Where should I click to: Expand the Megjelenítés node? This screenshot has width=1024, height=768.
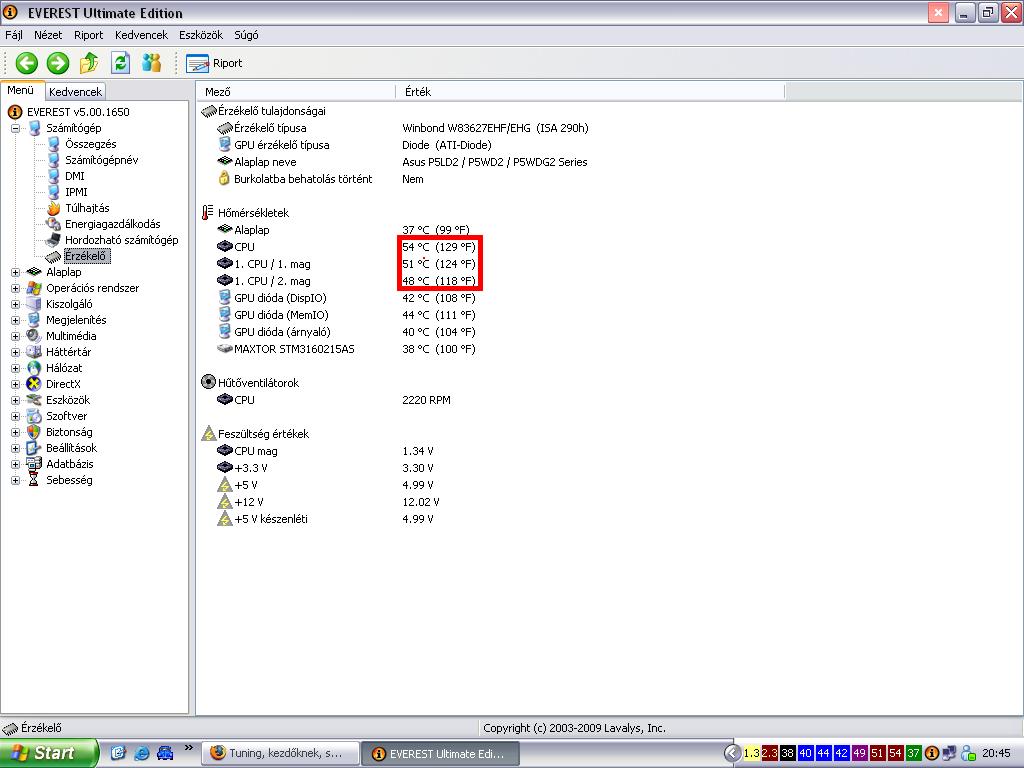[x=16, y=320]
